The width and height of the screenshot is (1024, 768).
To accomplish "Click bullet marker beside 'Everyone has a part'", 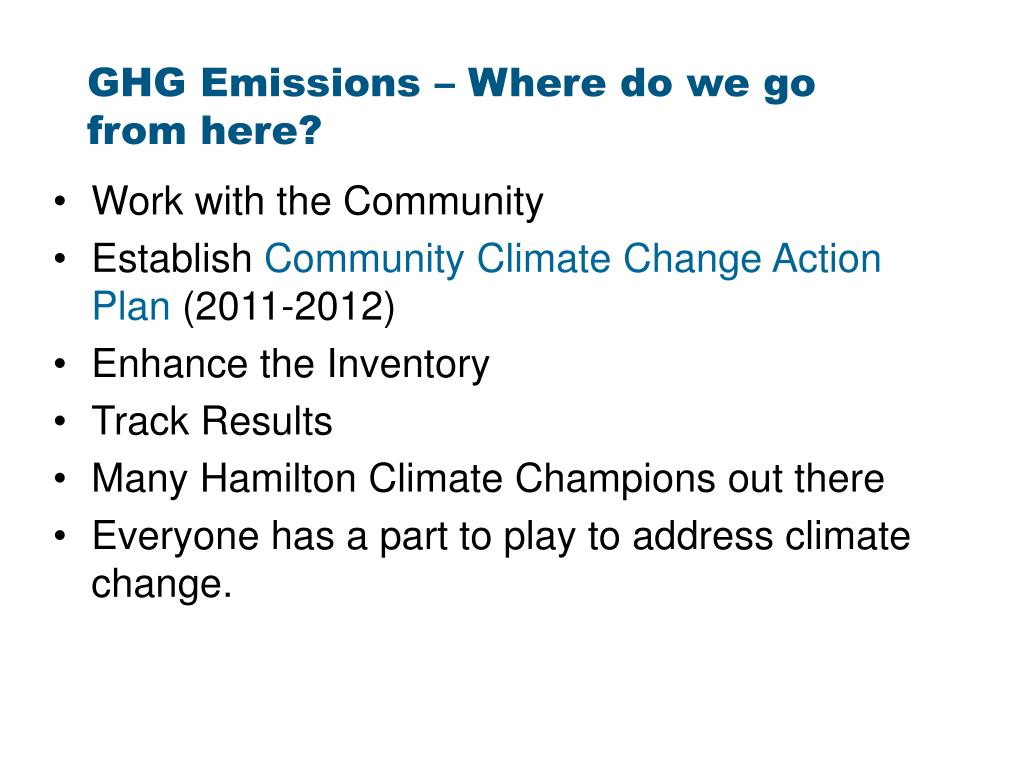I will pos(60,536).
